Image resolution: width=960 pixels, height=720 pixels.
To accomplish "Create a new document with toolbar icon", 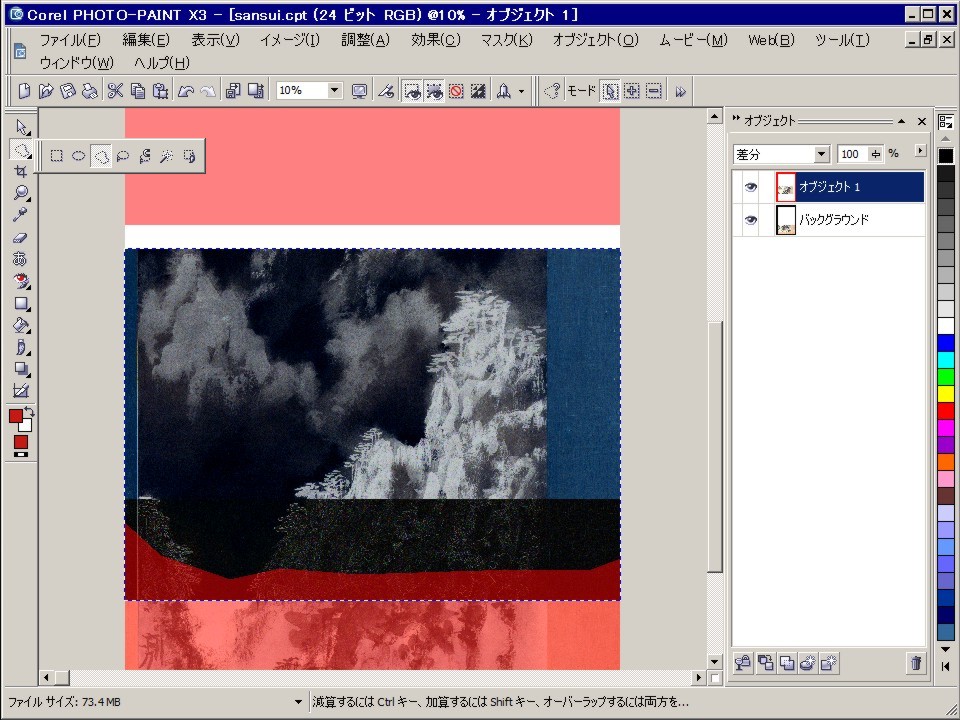I will [24, 91].
